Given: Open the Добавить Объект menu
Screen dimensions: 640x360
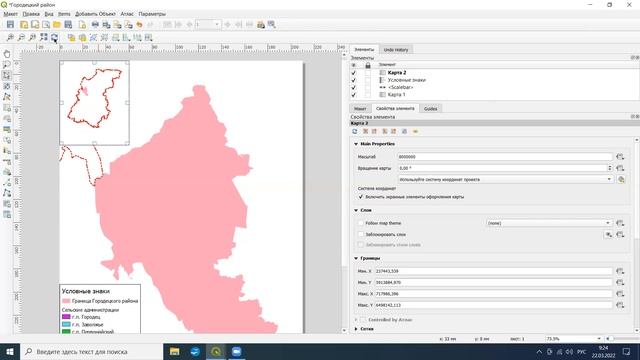Looking at the screenshot, I should click(95, 14).
